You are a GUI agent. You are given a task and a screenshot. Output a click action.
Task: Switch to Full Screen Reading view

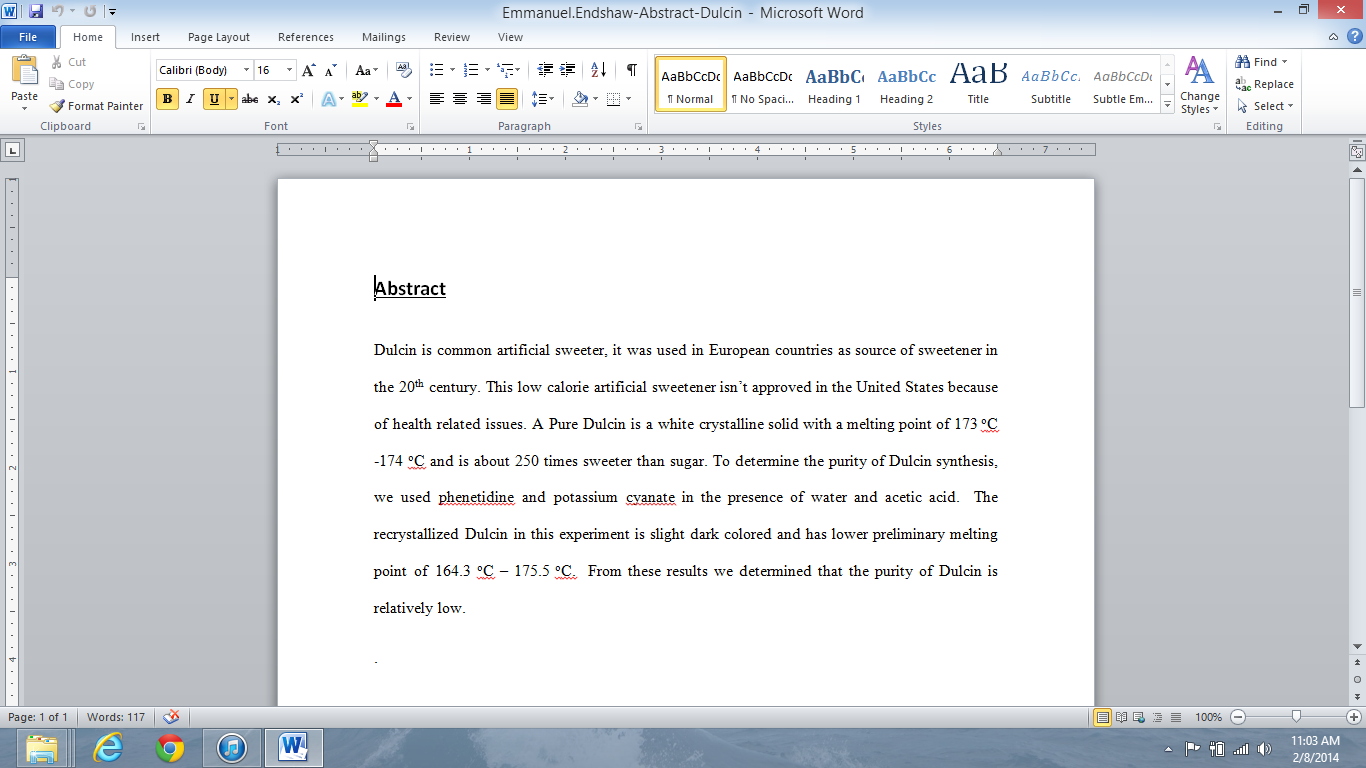tap(1122, 717)
